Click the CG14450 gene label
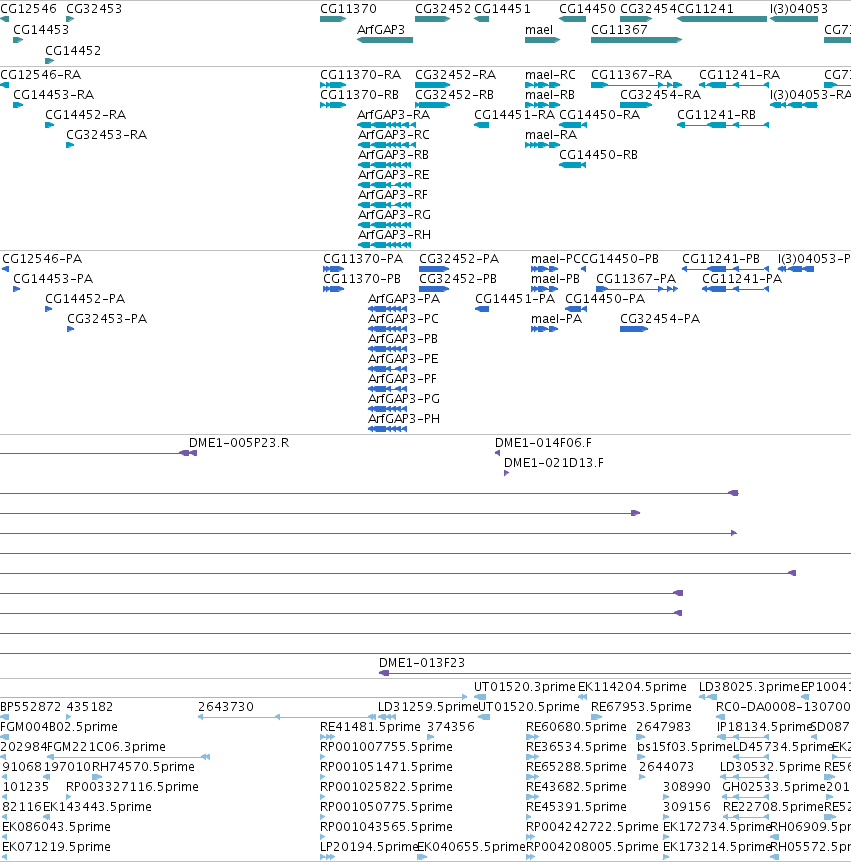This screenshot has height=862, width=851. 587,9
